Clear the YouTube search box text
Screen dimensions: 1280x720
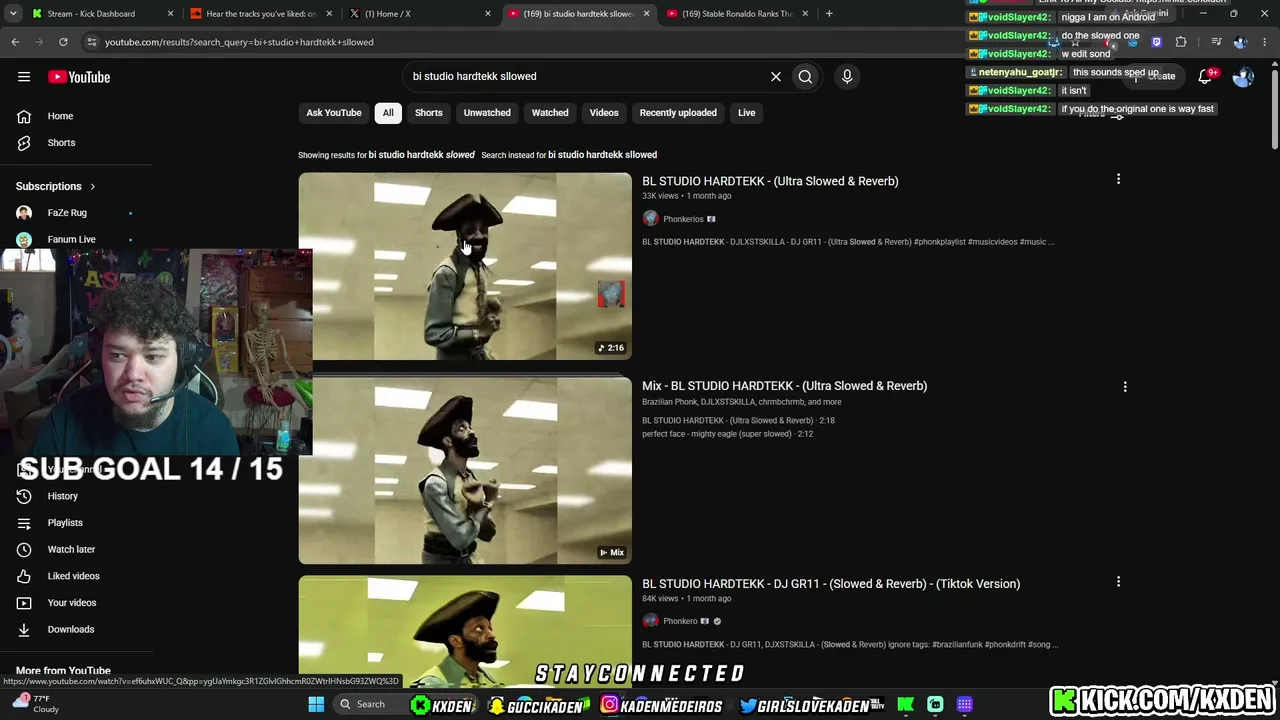pos(775,76)
